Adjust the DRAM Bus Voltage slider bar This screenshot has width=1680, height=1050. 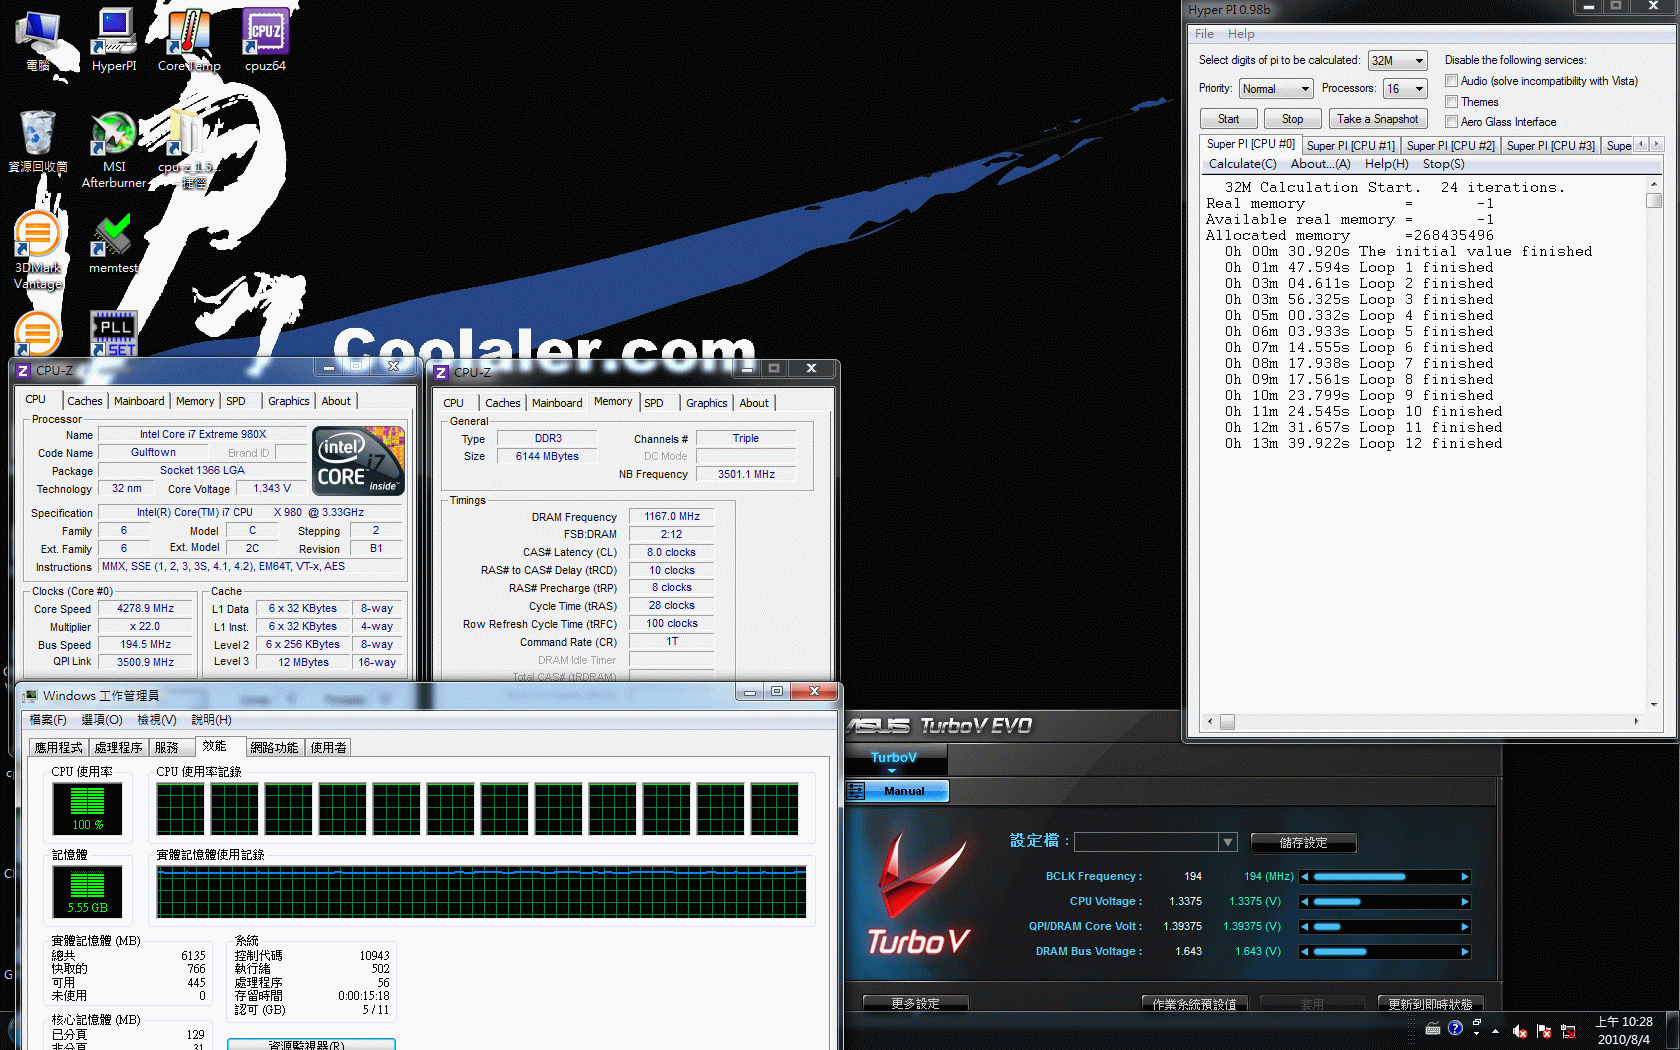coord(1384,952)
